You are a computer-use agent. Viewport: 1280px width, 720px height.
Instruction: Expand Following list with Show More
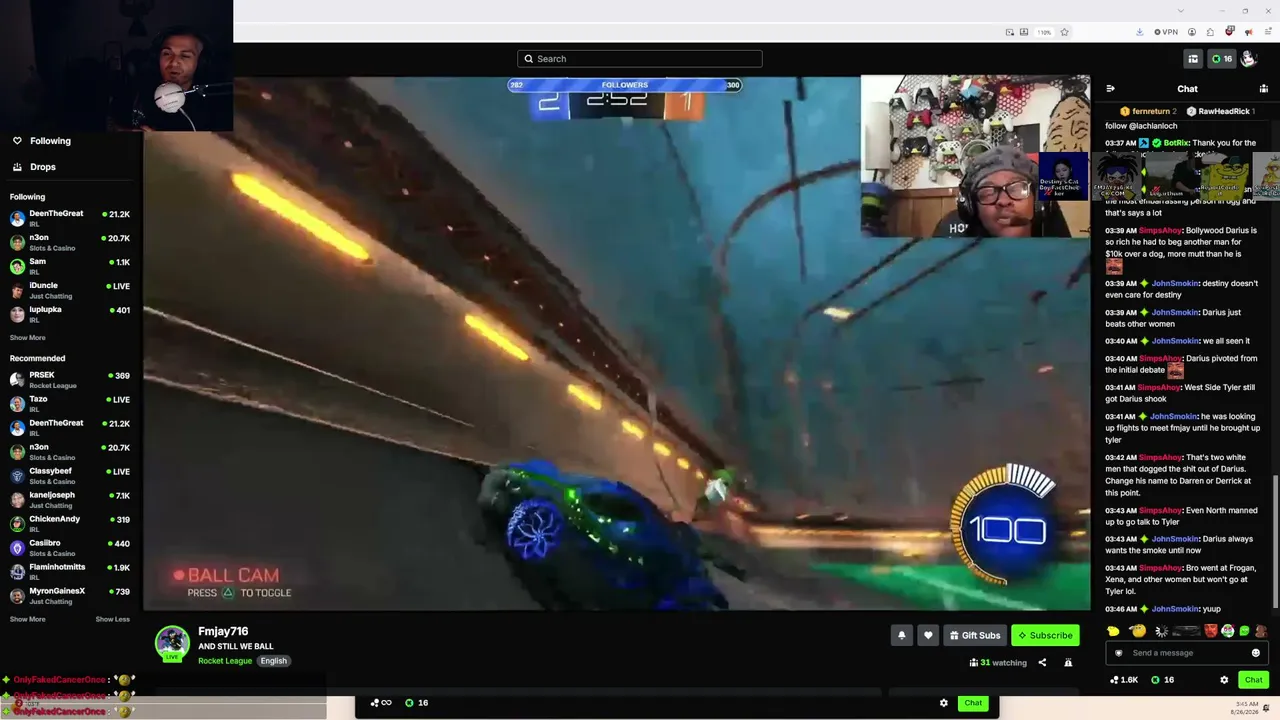coord(28,338)
